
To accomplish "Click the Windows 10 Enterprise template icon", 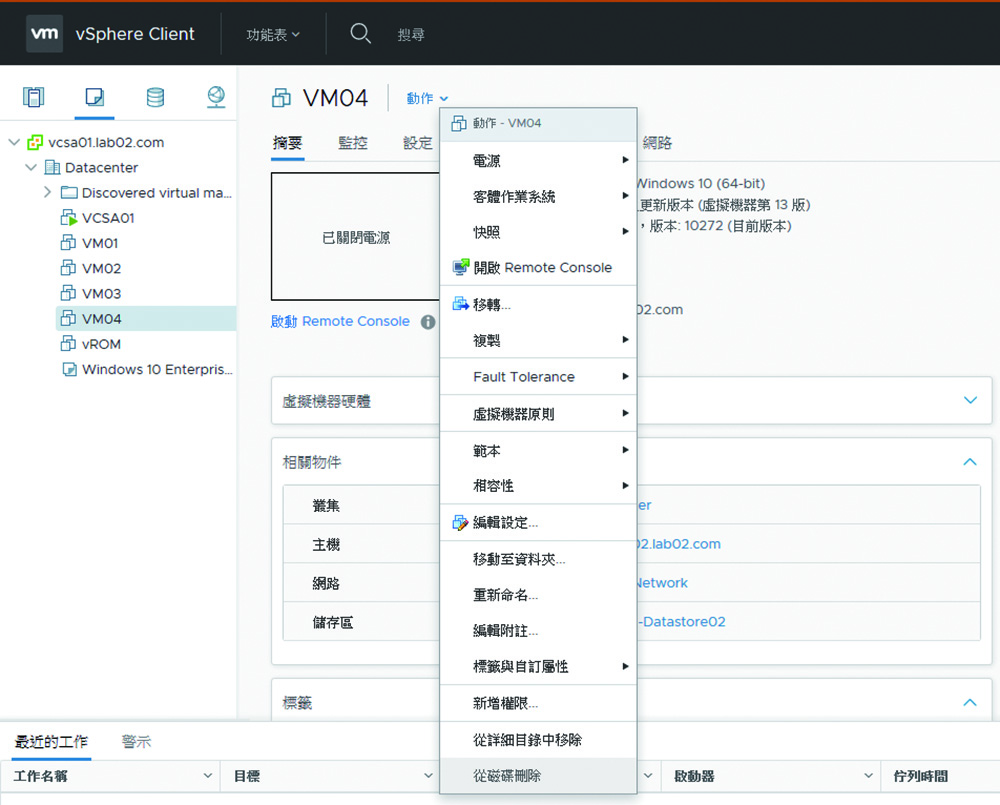I will point(70,369).
